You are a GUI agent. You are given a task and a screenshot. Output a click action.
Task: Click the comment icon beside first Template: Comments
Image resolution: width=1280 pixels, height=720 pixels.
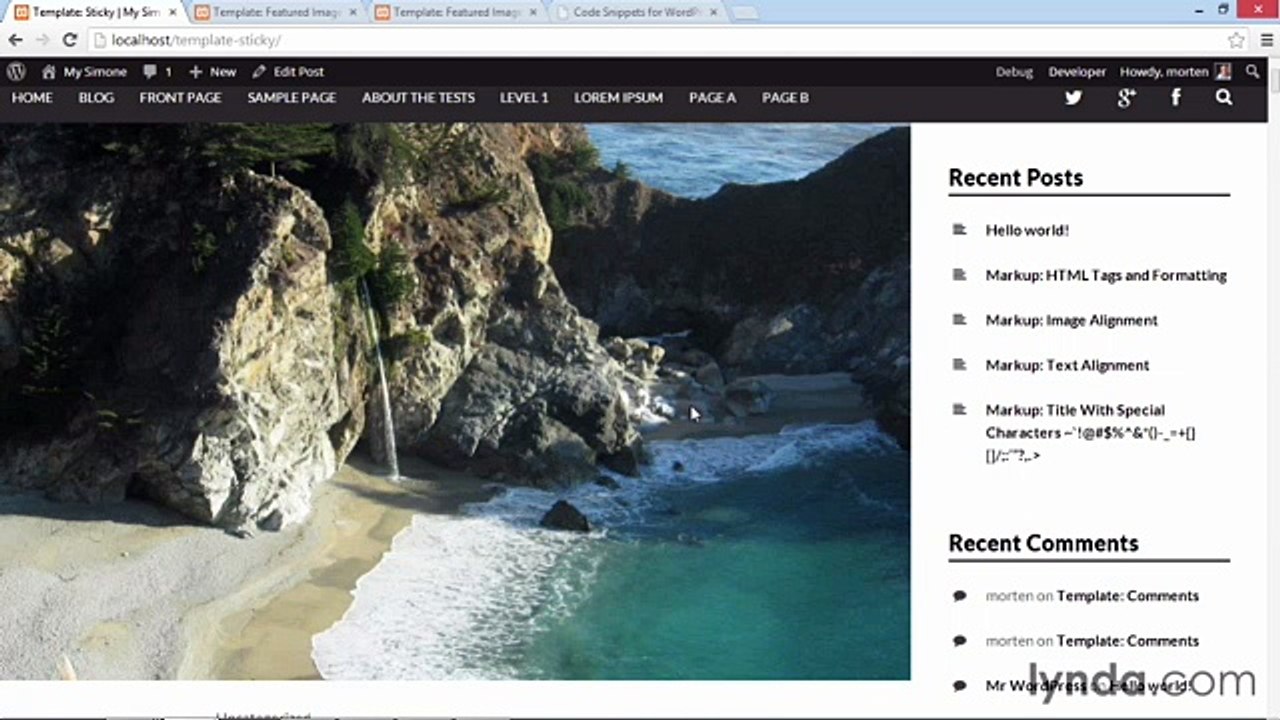point(959,596)
